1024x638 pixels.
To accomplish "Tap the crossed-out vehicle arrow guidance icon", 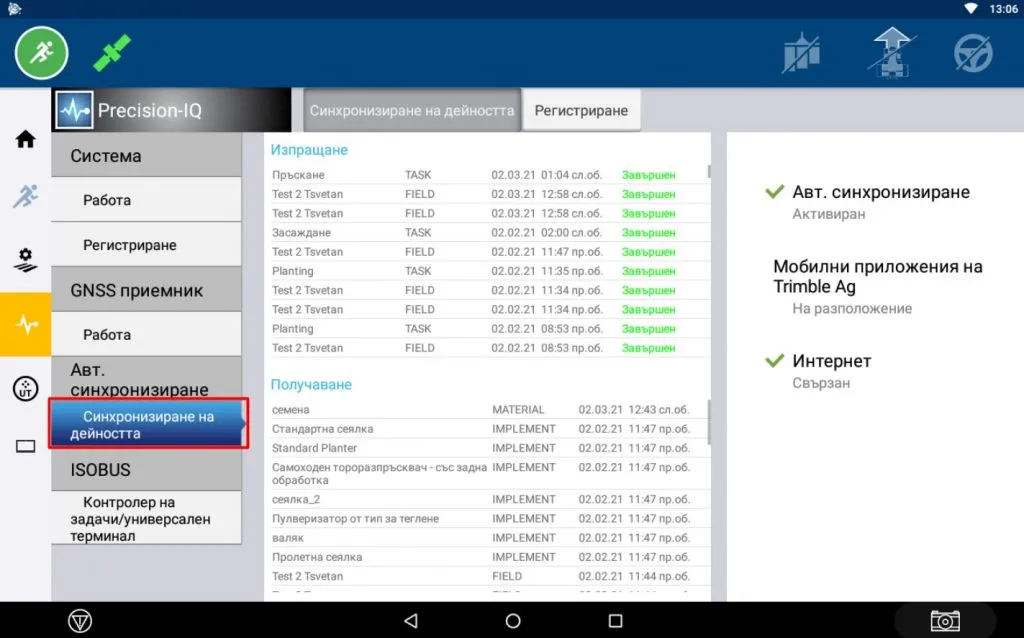I will click(x=891, y=53).
